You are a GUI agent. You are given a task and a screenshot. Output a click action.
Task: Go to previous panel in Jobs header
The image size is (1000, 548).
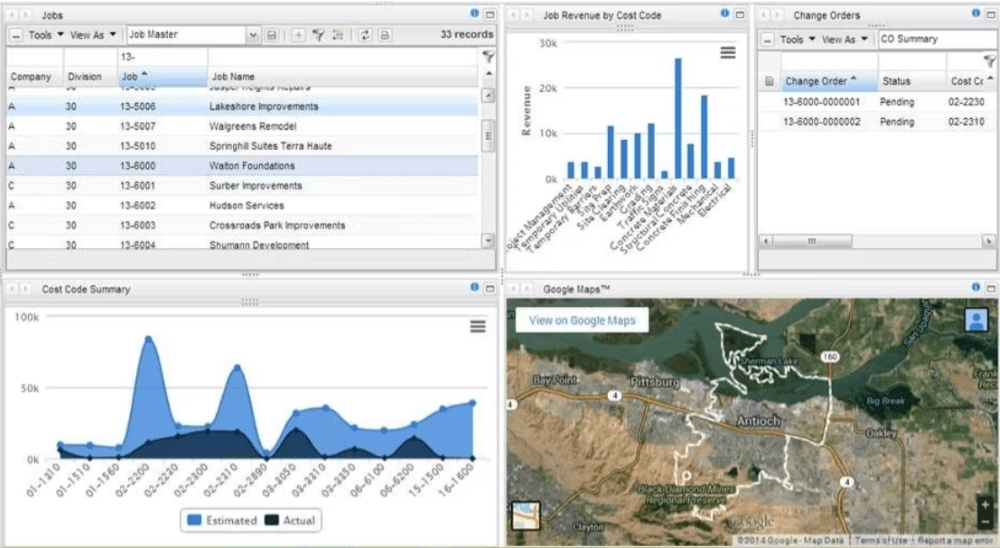[x=12, y=14]
